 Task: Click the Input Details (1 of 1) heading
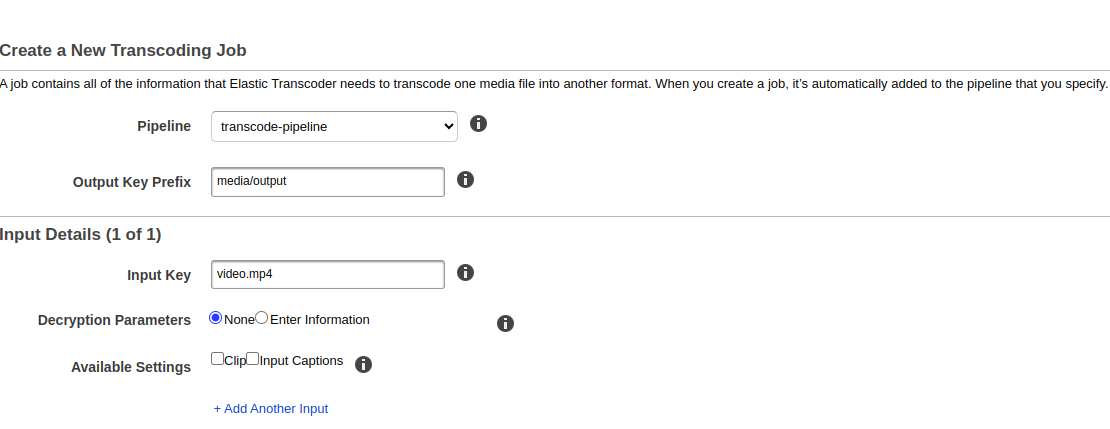(x=81, y=235)
